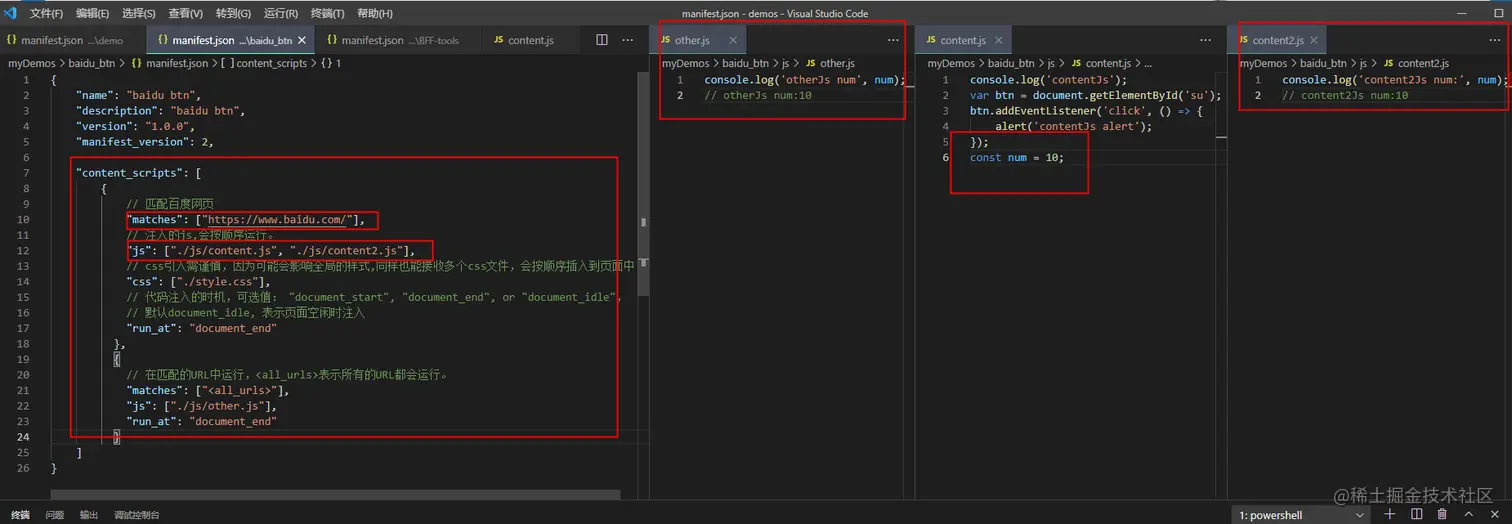Image resolution: width=1512 pixels, height=524 pixels.
Task: Close the manifest.json baidu_btn tab
Action: coord(302,40)
